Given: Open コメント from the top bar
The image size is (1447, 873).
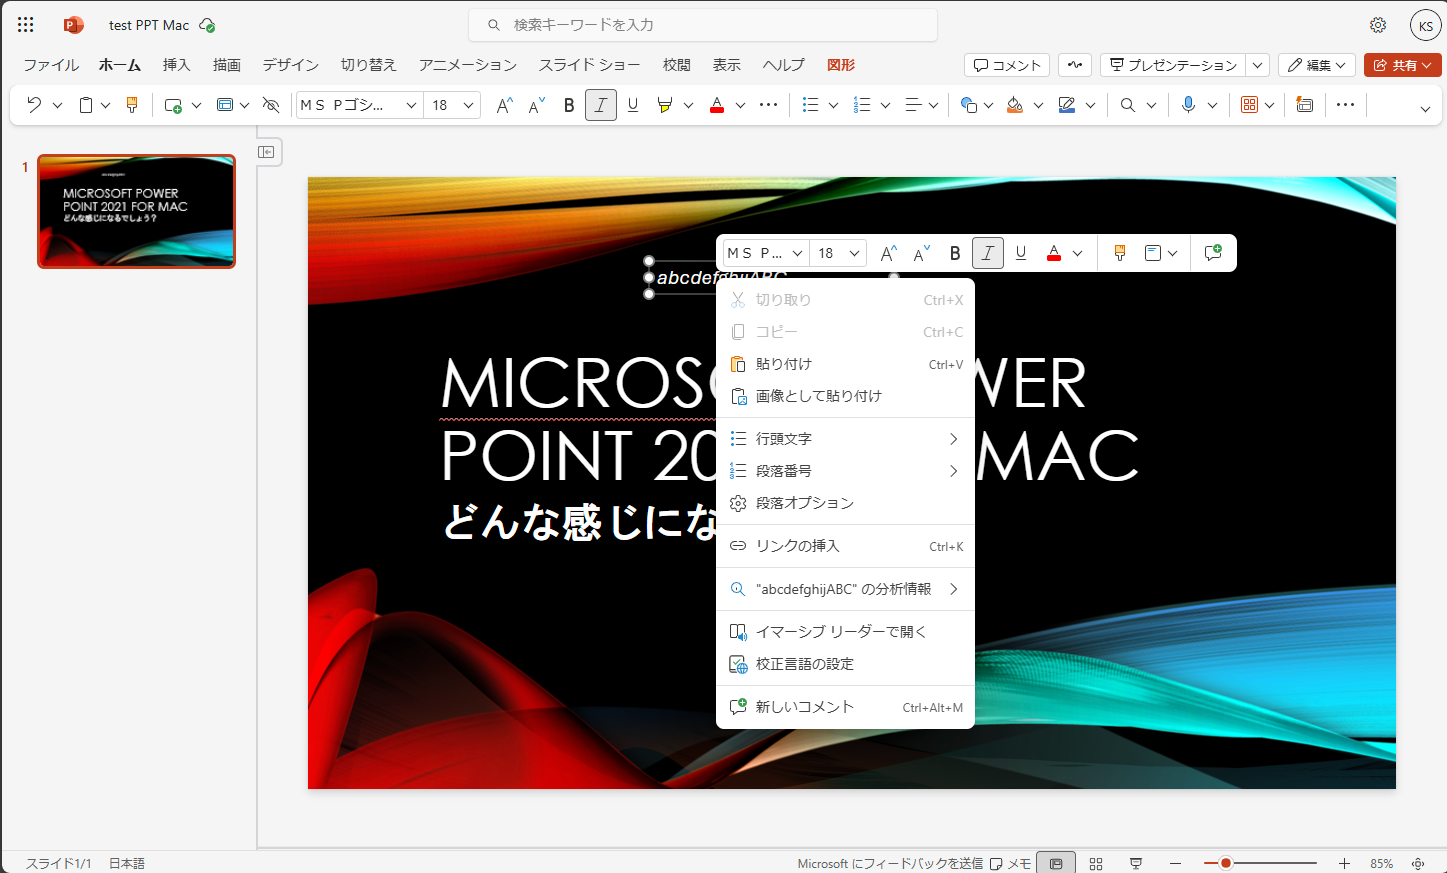Looking at the screenshot, I should (1006, 64).
